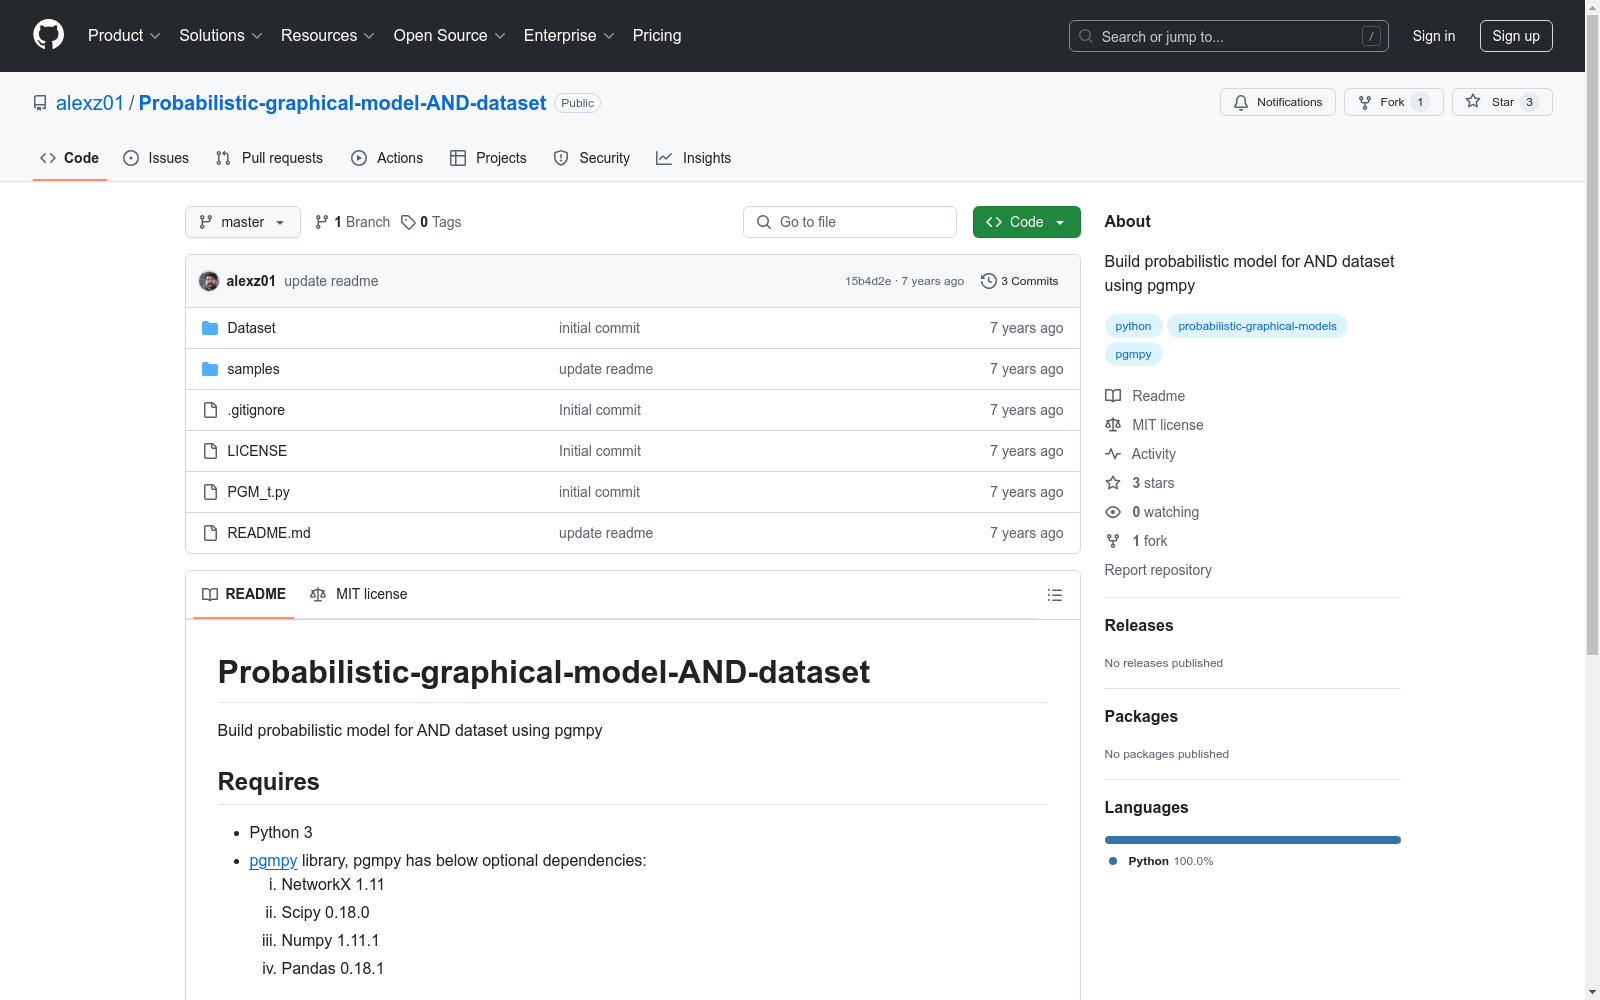Click the fork icon in Fork button
This screenshot has height=1000, width=1600.
(1365, 102)
